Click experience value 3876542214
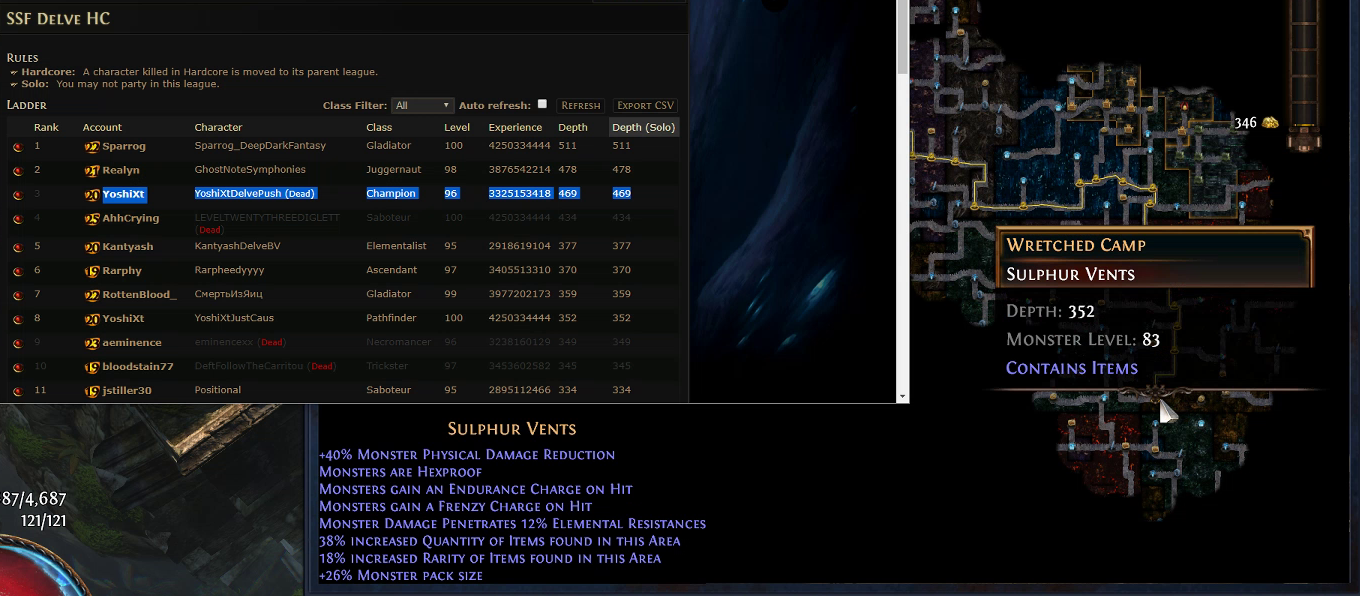Image resolution: width=1360 pixels, height=596 pixels. [519, 170]
